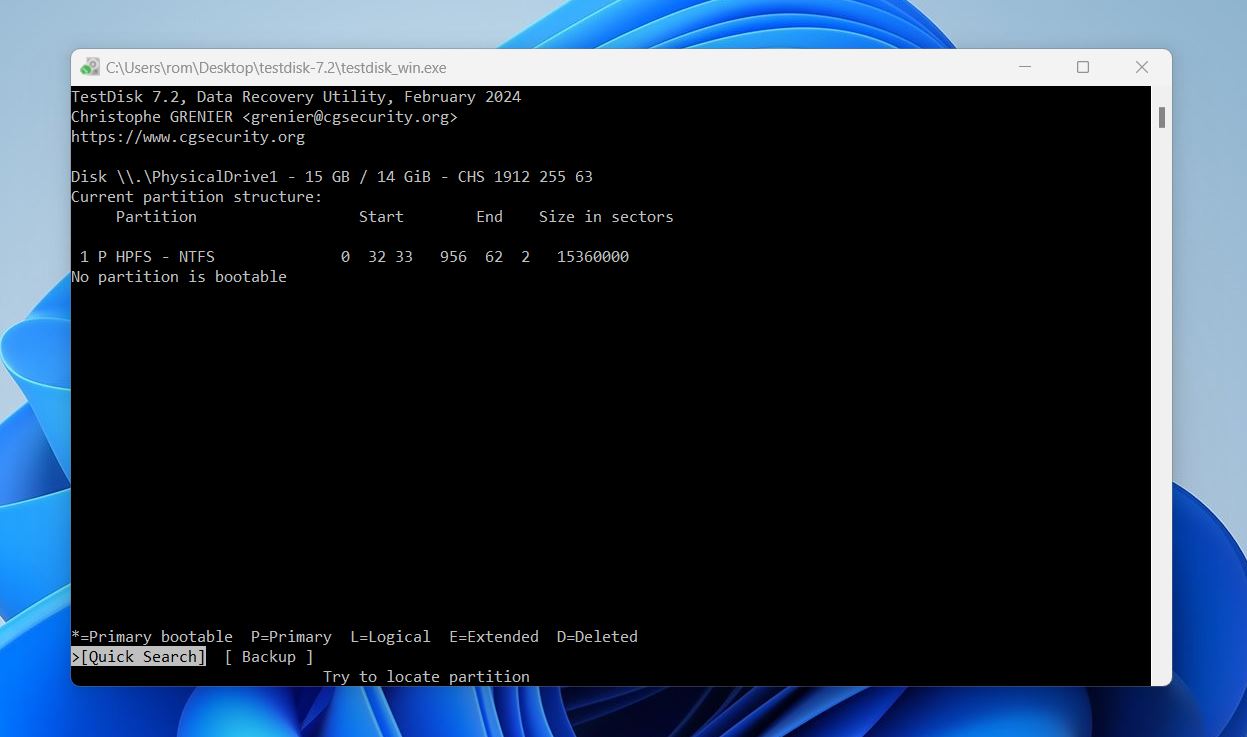Choose the Backup option
The height and width of the screenshot is (737, 1247).
(268, 657)
